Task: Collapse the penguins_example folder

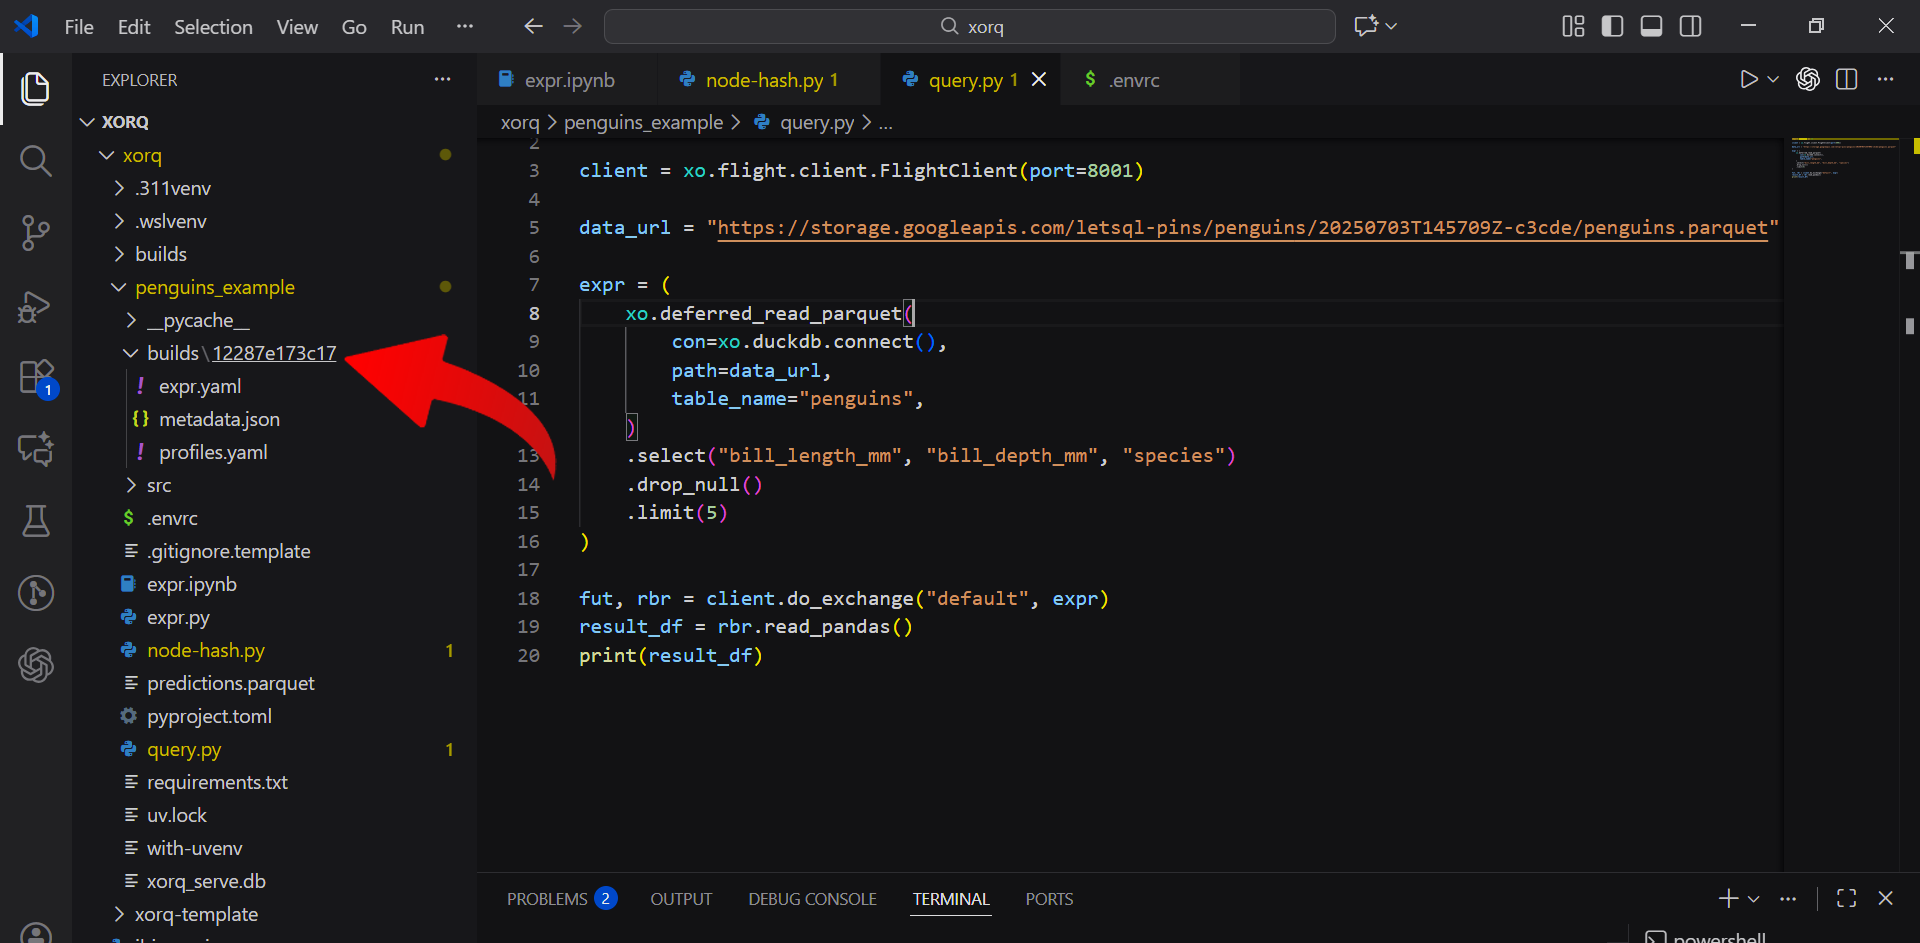Action: click(214, 287)
